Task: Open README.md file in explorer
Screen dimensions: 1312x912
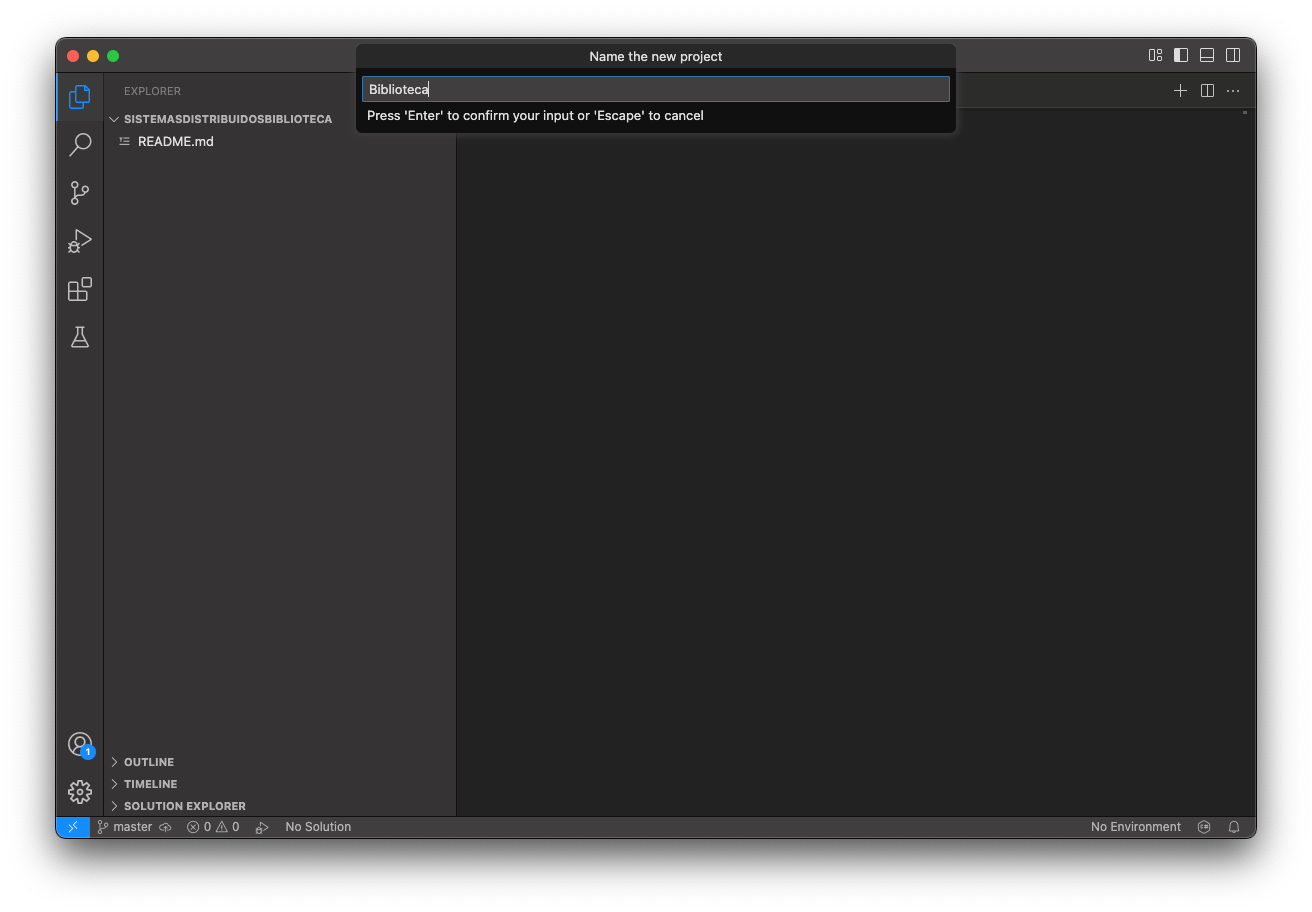Action: [x=175, y=141]
